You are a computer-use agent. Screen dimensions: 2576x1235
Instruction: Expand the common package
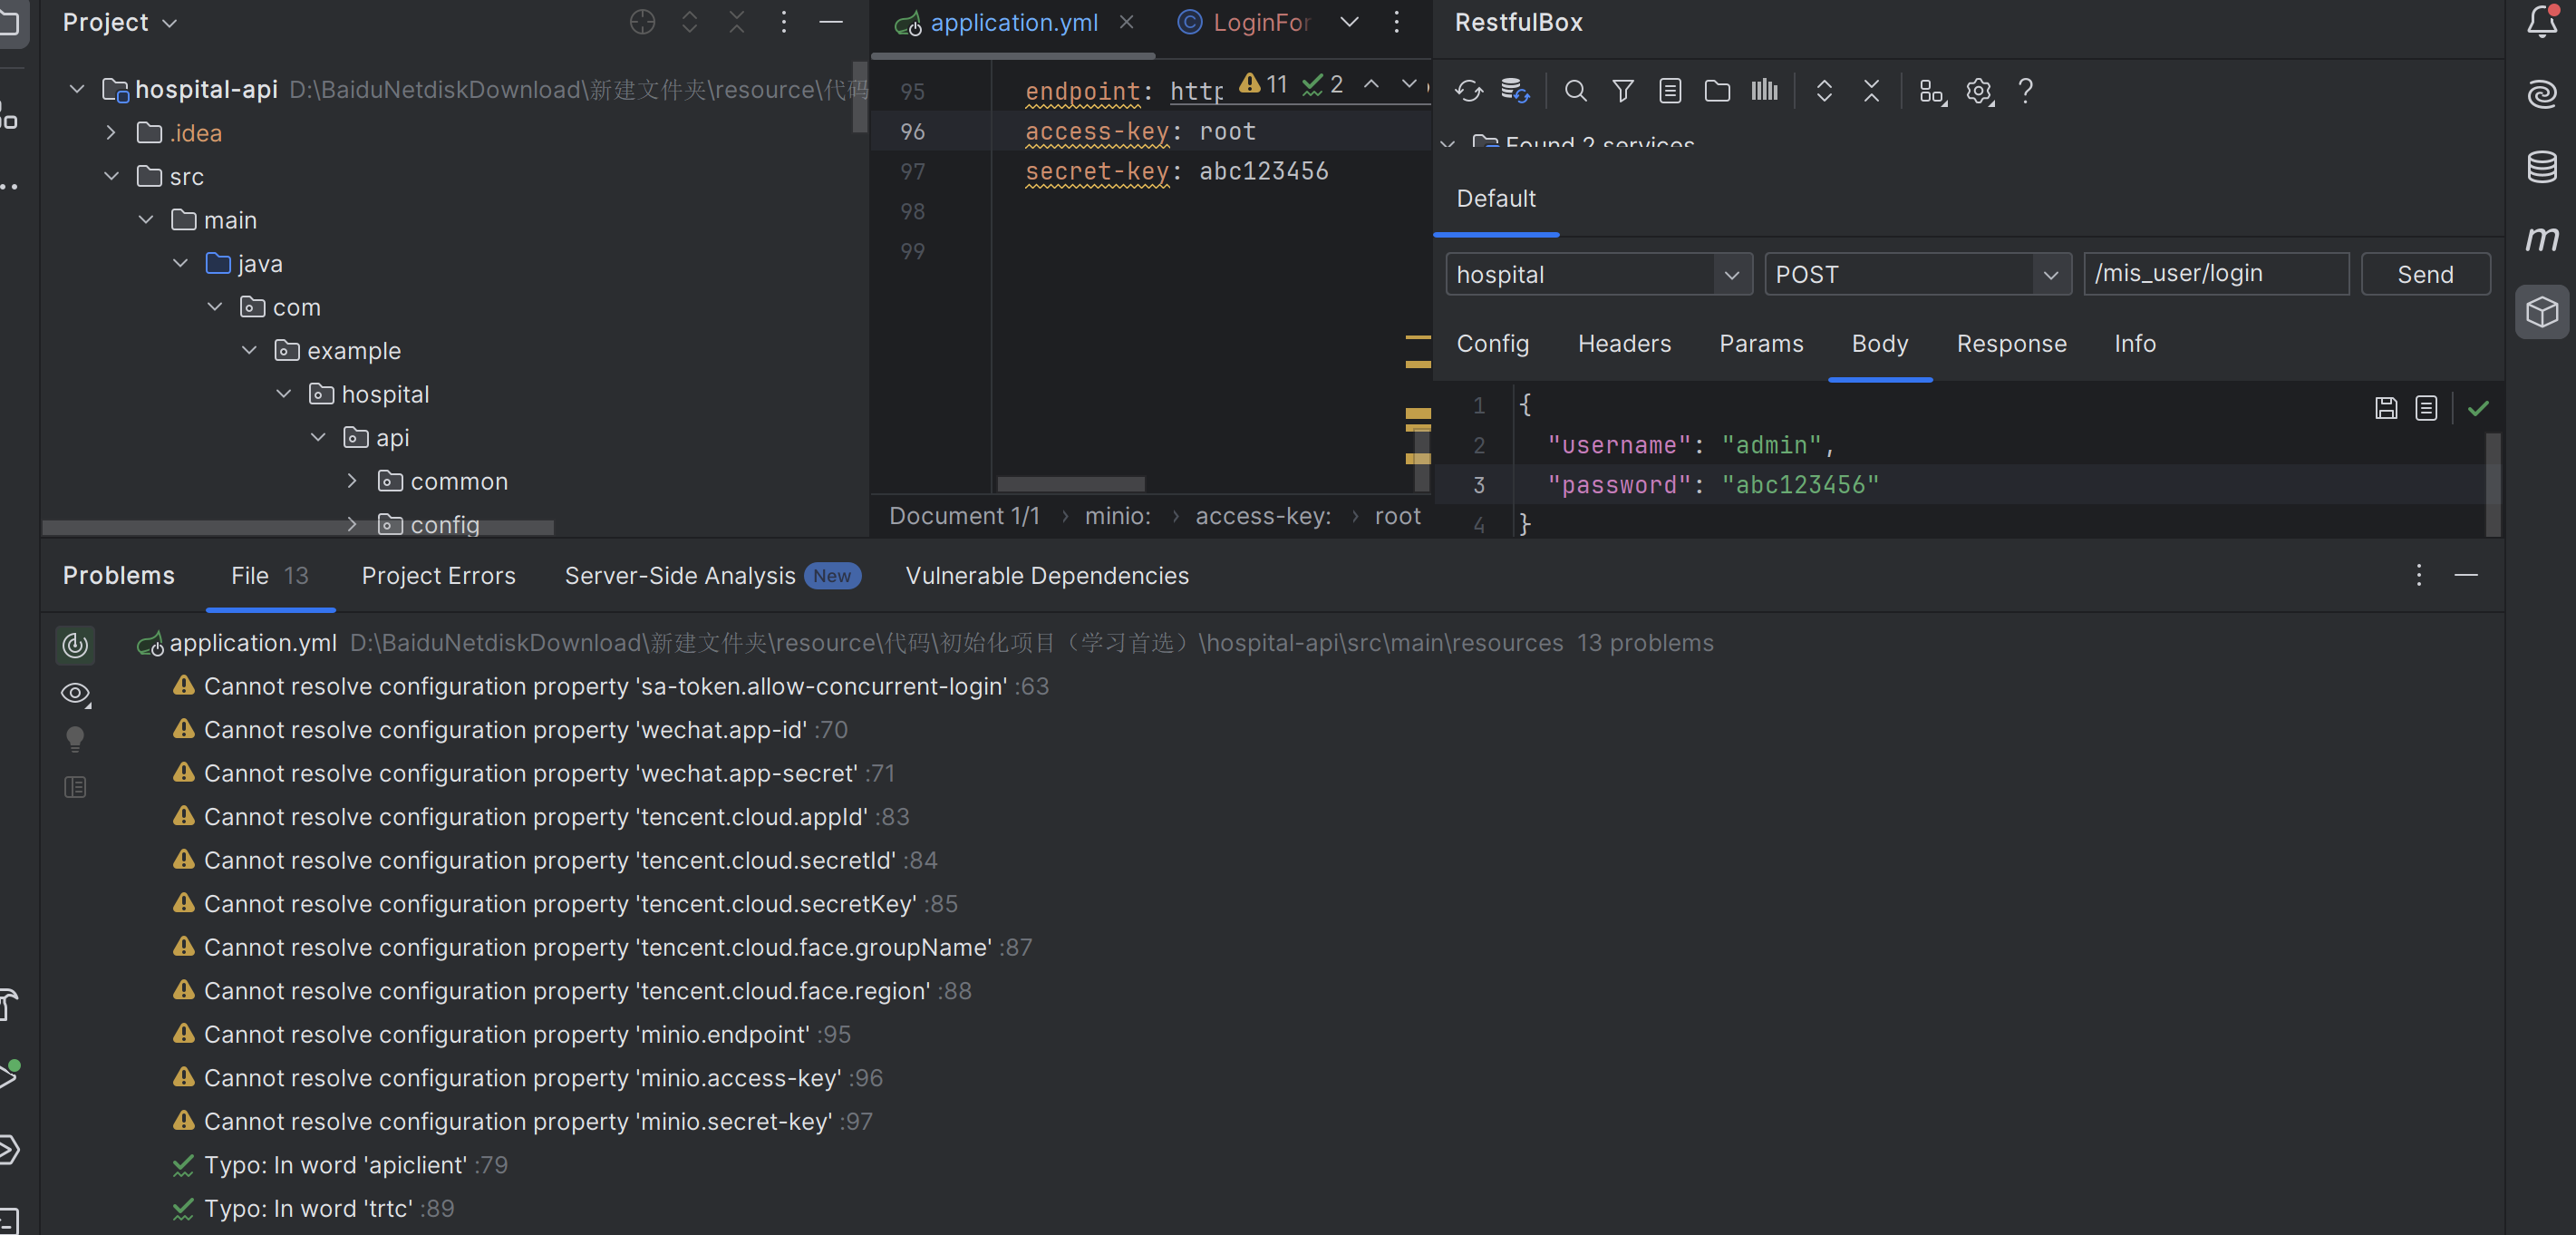click(351, 481)
